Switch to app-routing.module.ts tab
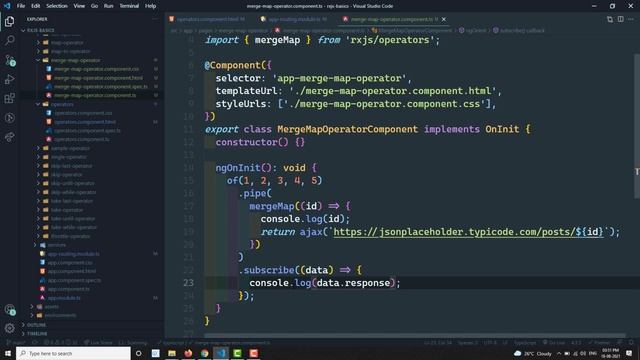The width and height of the screenshot is (640, 360). click(294, 19)
